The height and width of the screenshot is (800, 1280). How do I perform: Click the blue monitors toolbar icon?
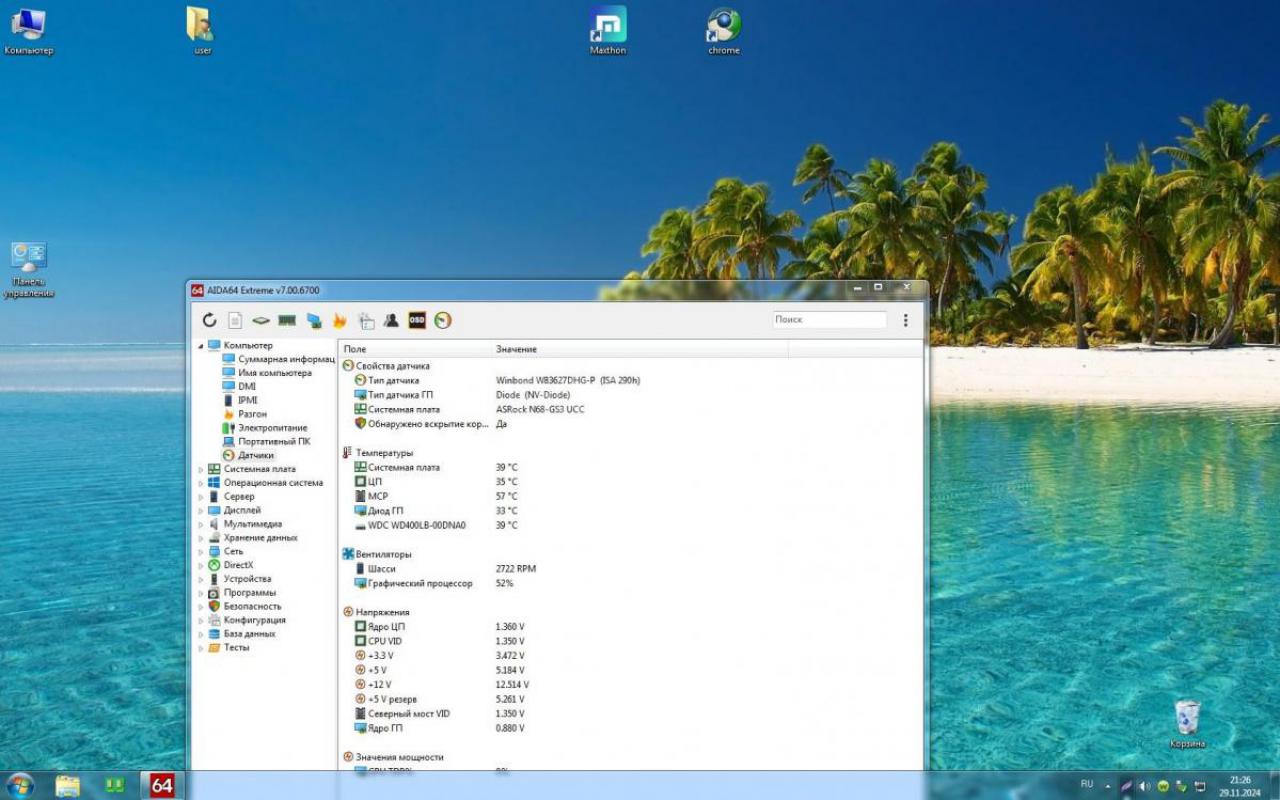pos(314,320)
